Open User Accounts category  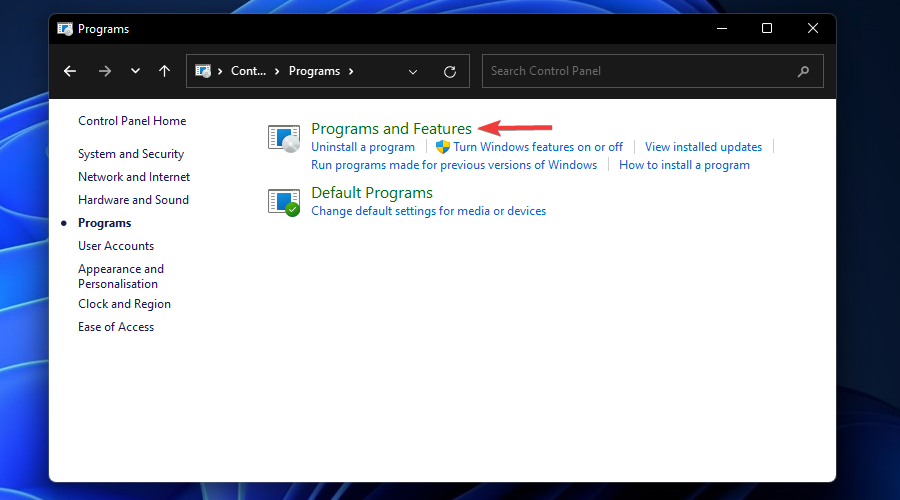coord(116,246)
